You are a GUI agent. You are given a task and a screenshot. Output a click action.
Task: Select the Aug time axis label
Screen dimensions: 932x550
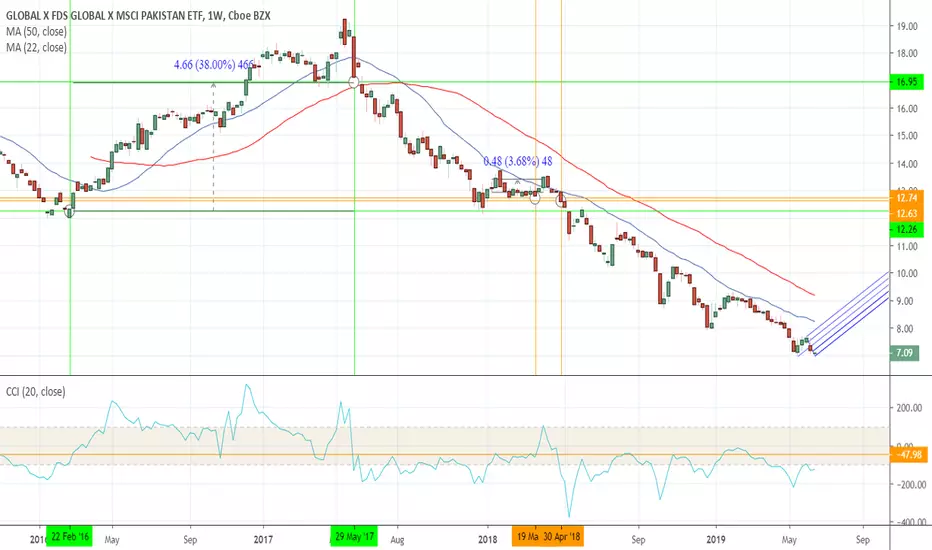click(x=397, y=540)
